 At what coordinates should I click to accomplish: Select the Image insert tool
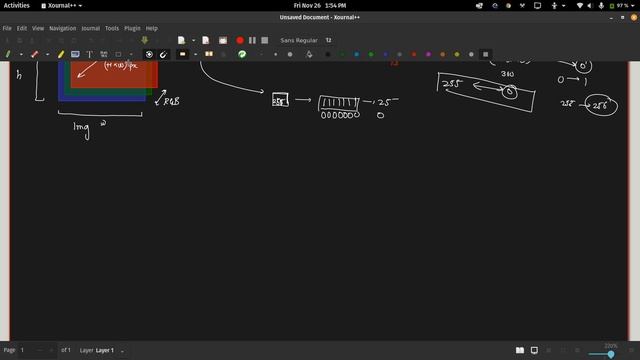click(75, 54)
